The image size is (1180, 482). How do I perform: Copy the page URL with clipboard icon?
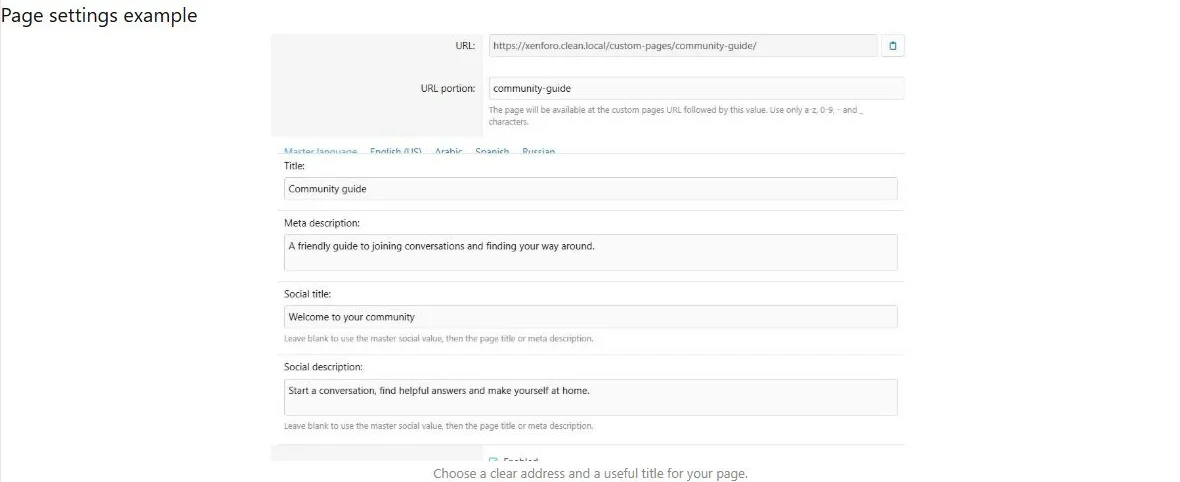click(893, 46)
